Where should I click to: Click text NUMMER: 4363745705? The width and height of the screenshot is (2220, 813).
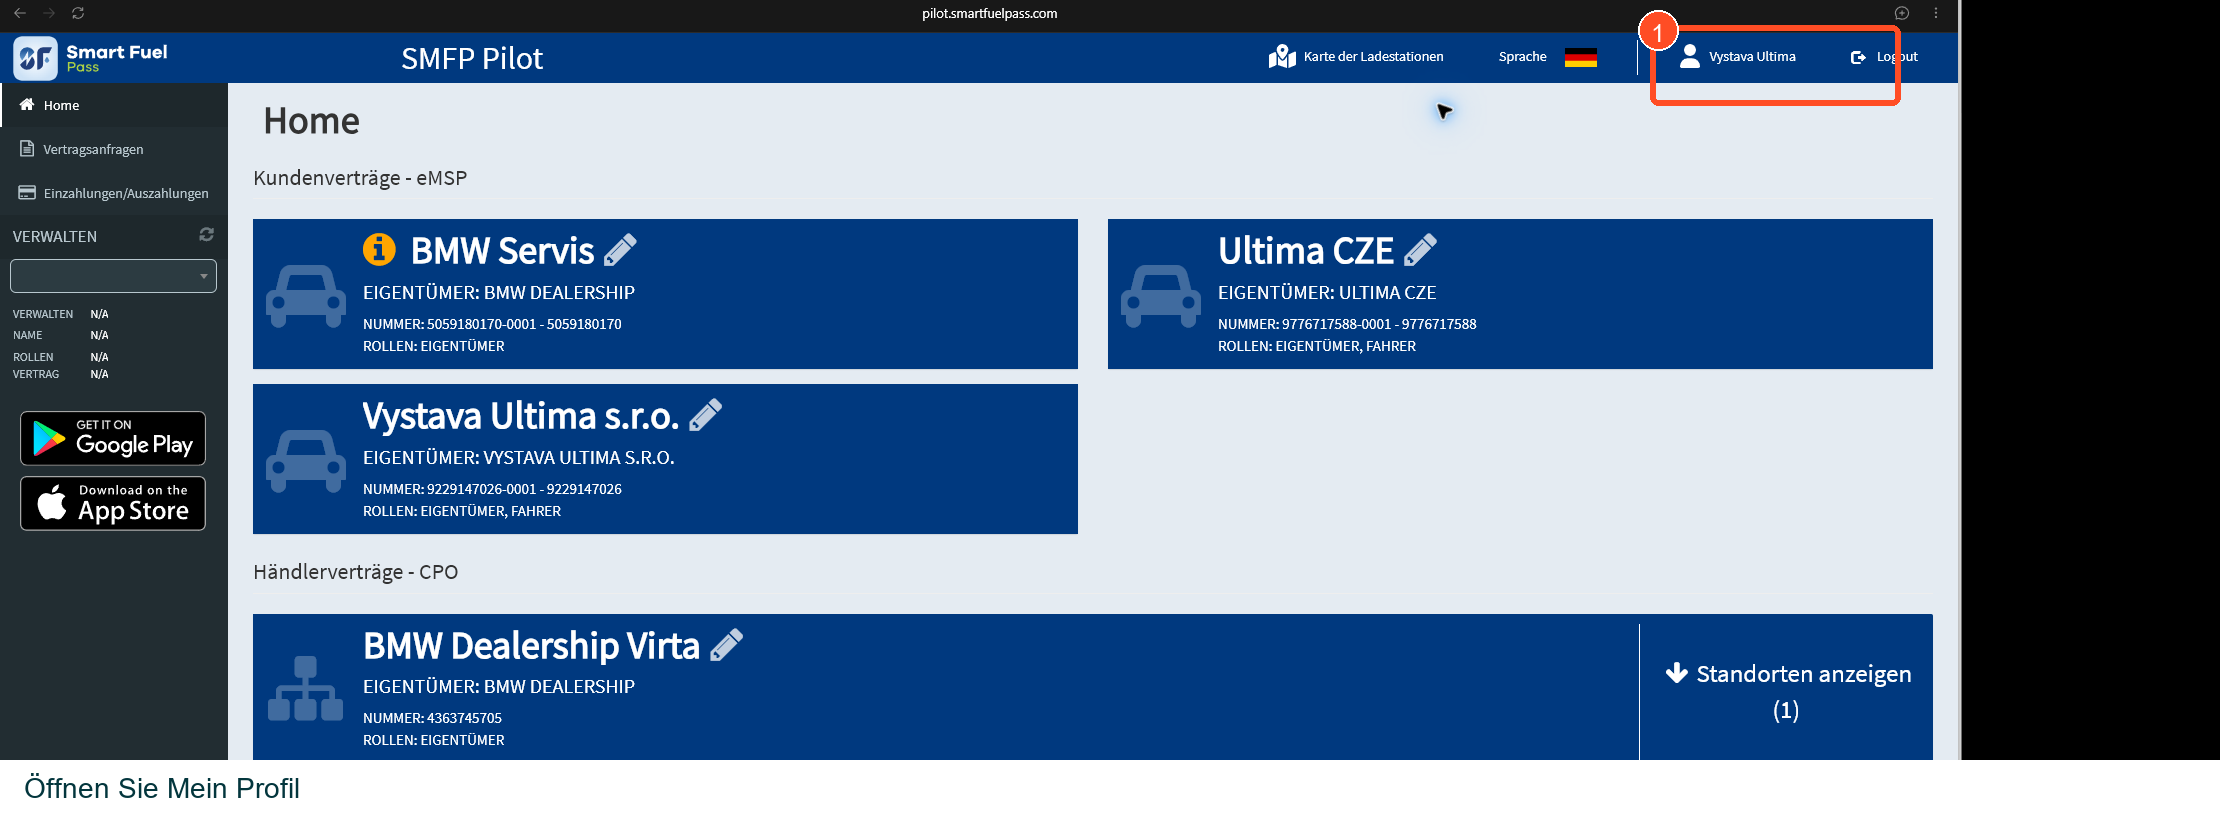point(432,718)
